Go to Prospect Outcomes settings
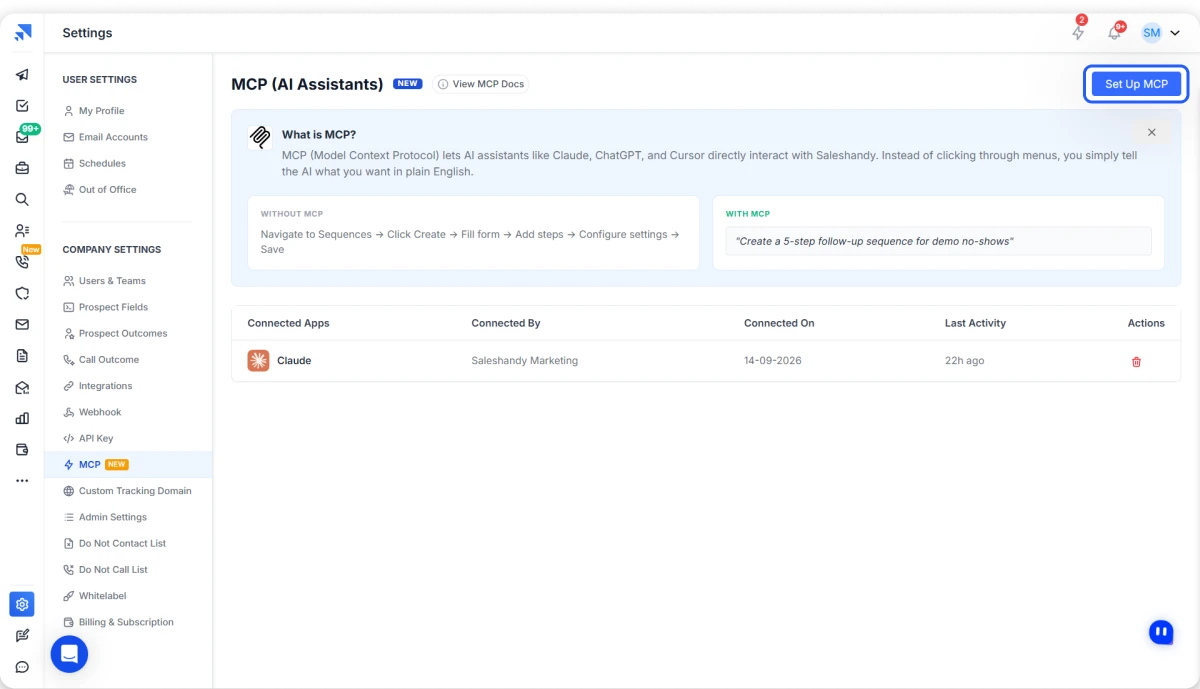Screen dimensions: 1200x689 (x=123, y=333)
